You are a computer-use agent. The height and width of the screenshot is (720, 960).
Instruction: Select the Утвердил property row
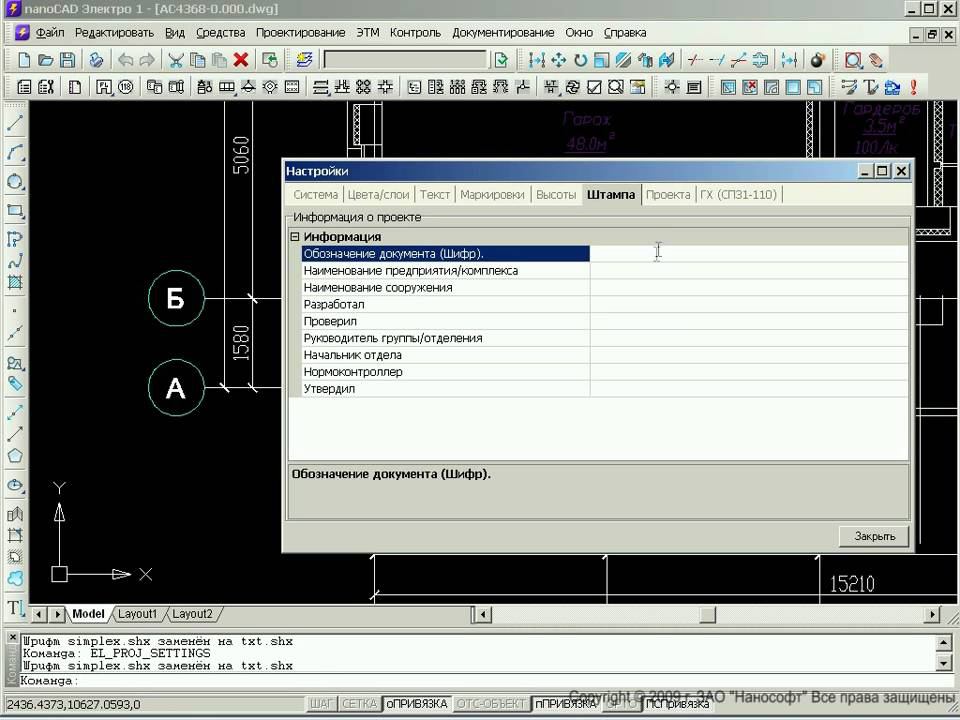[x=604, y=389]
